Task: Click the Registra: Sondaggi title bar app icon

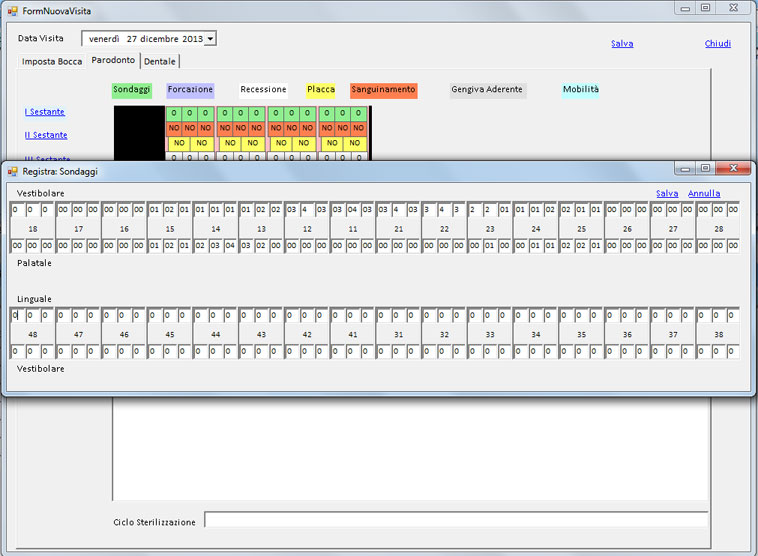Action: [x=13, y=172]
